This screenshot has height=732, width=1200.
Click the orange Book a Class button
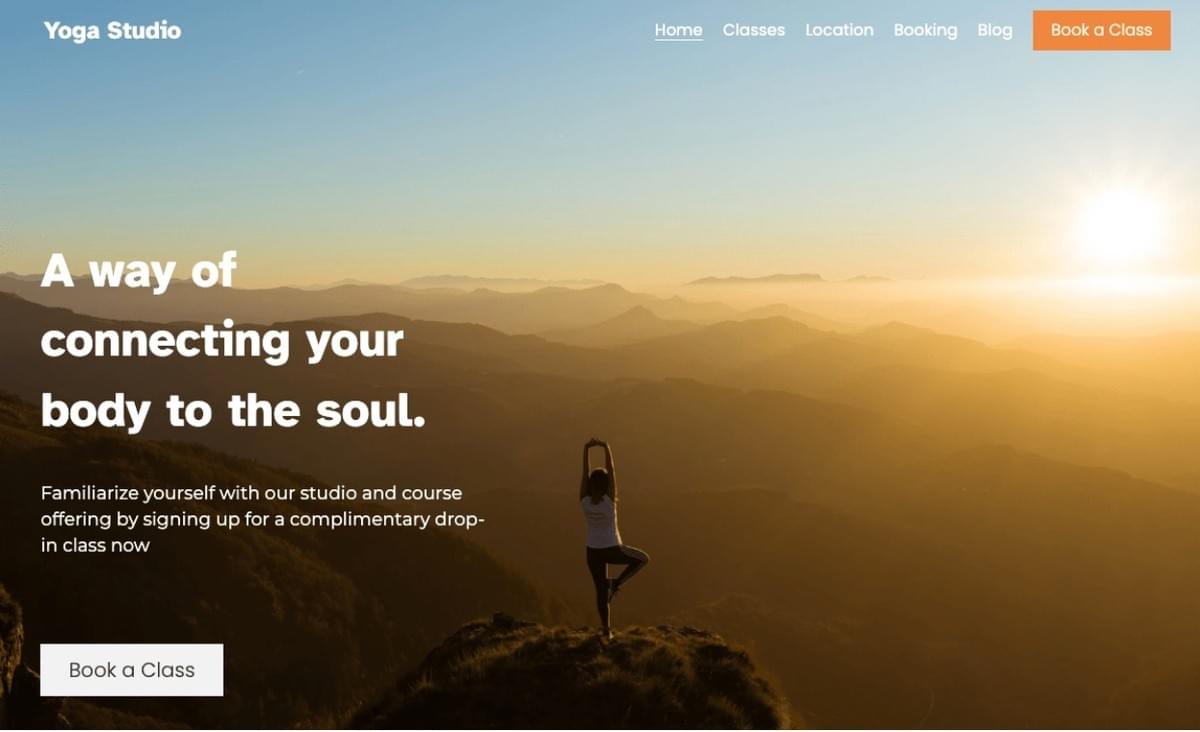click(1101, 30)
